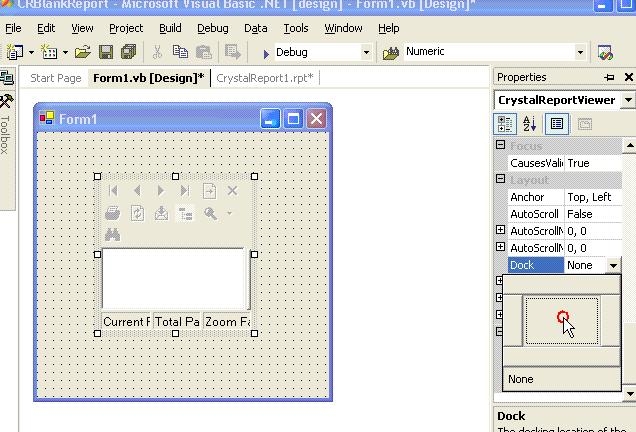This screenshot has height=432, width=636.
Task: Click the Save icon in toolbar
Action: pos(106,52)
